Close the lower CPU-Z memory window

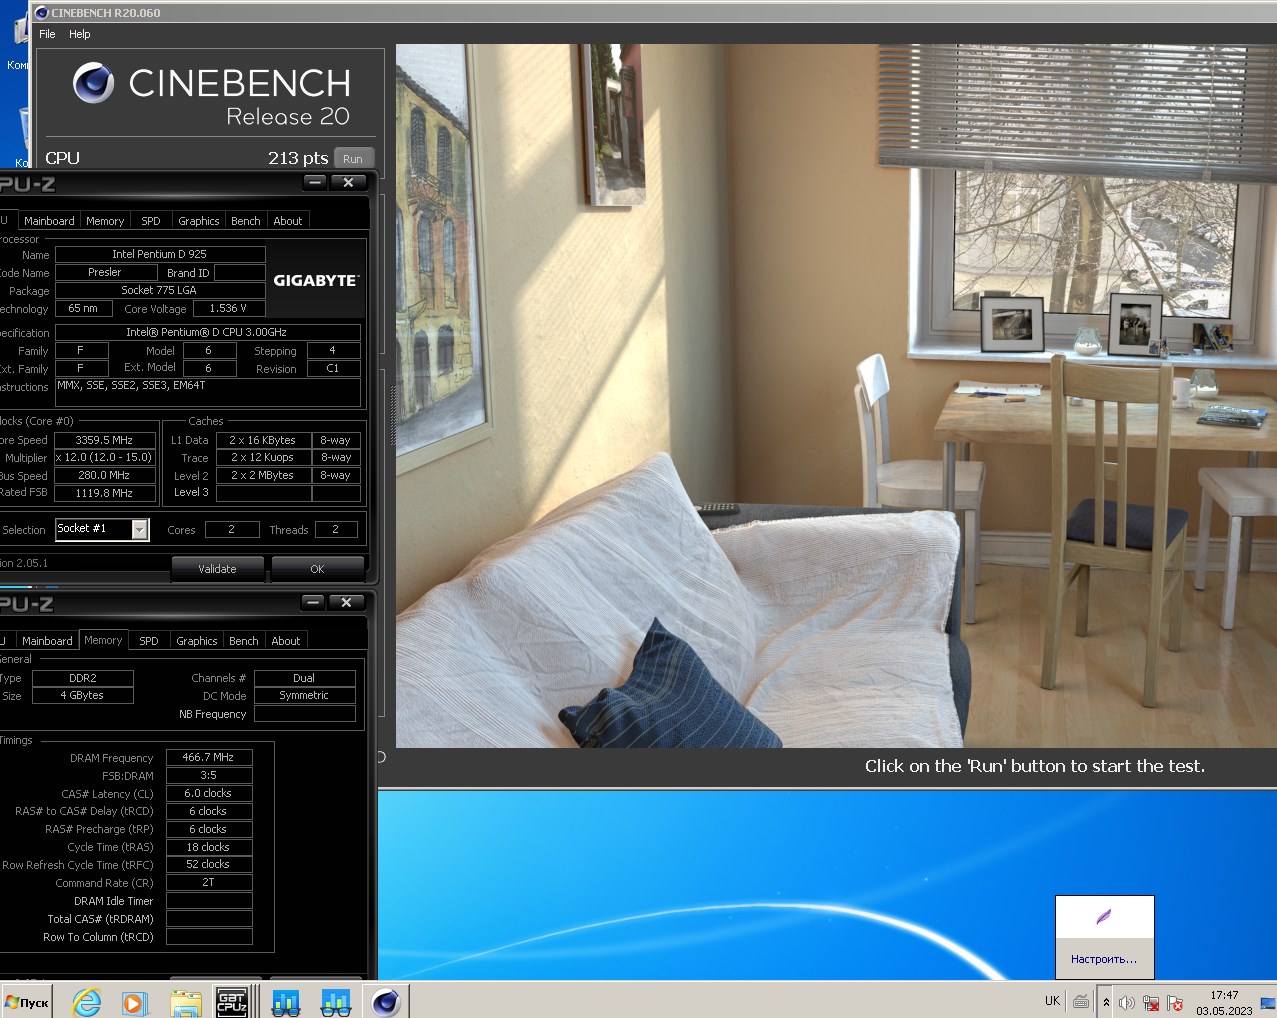[346, 602]
